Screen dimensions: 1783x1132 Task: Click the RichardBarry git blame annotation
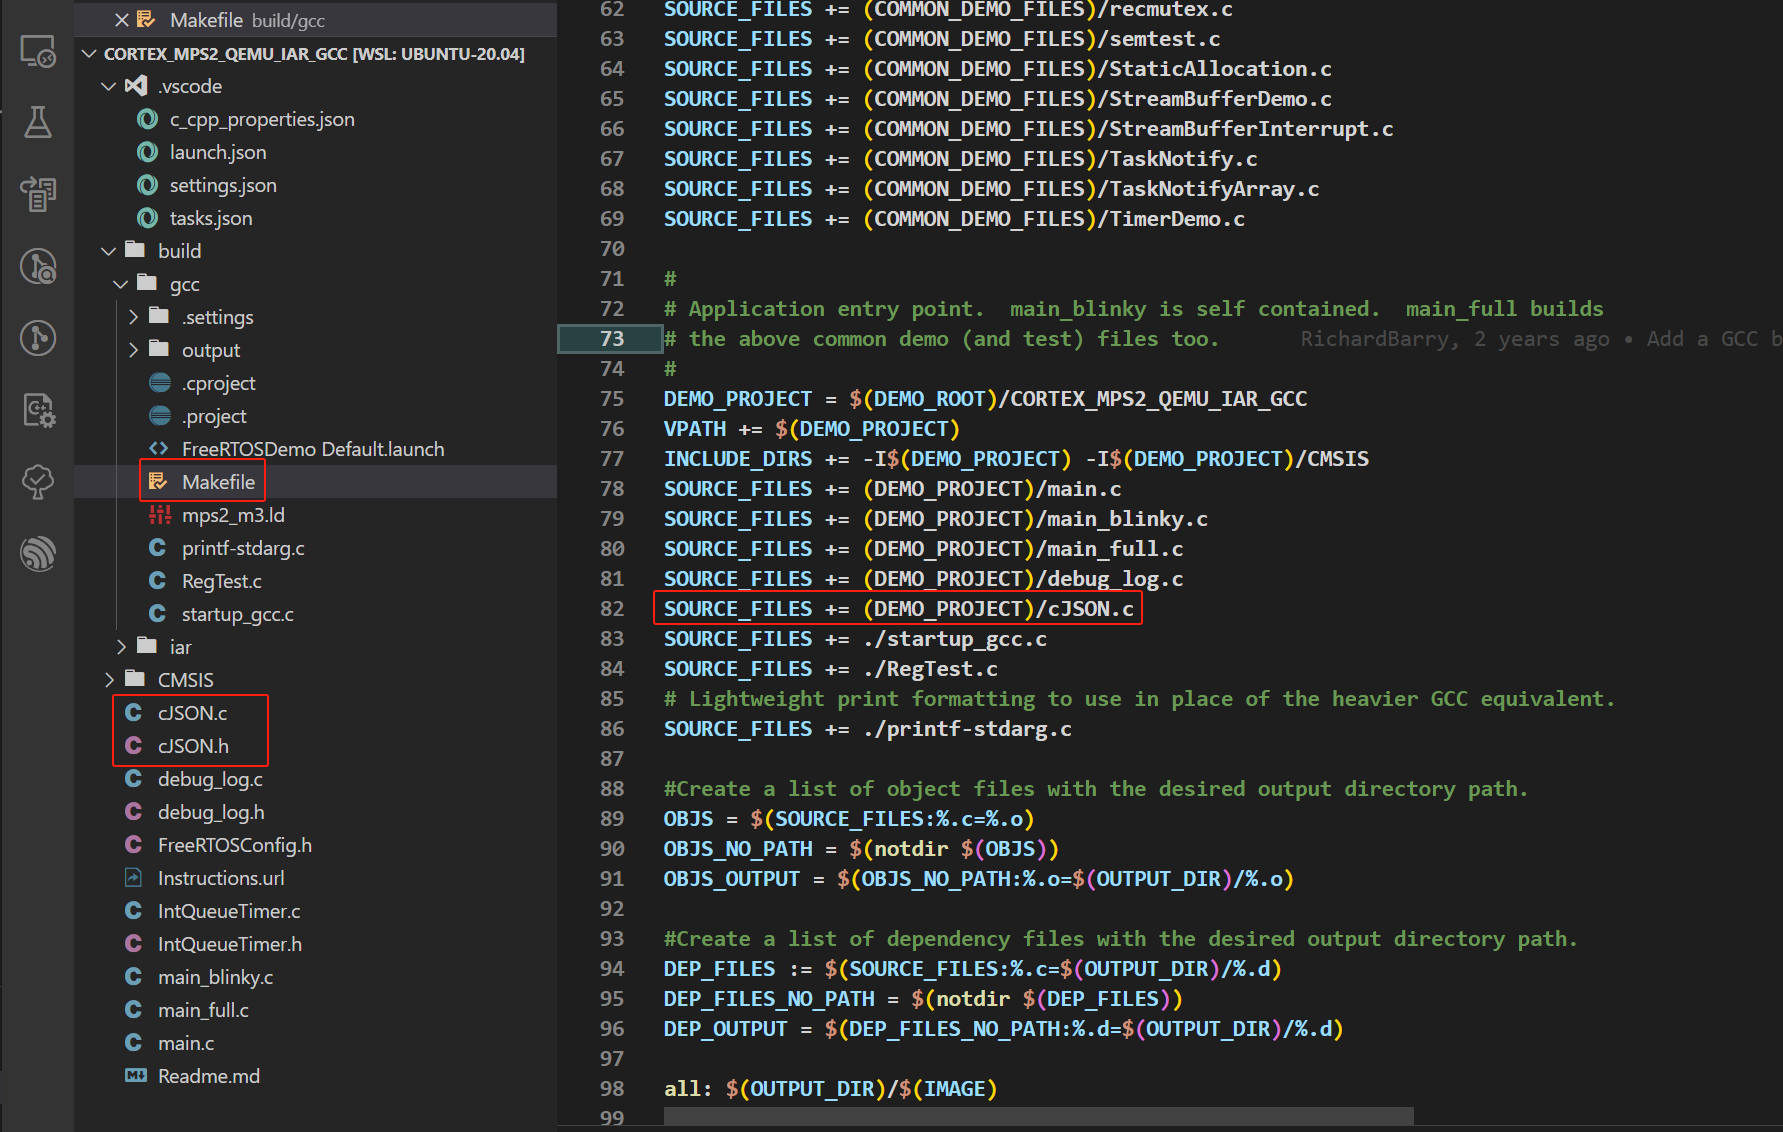tap(1539, 339)
